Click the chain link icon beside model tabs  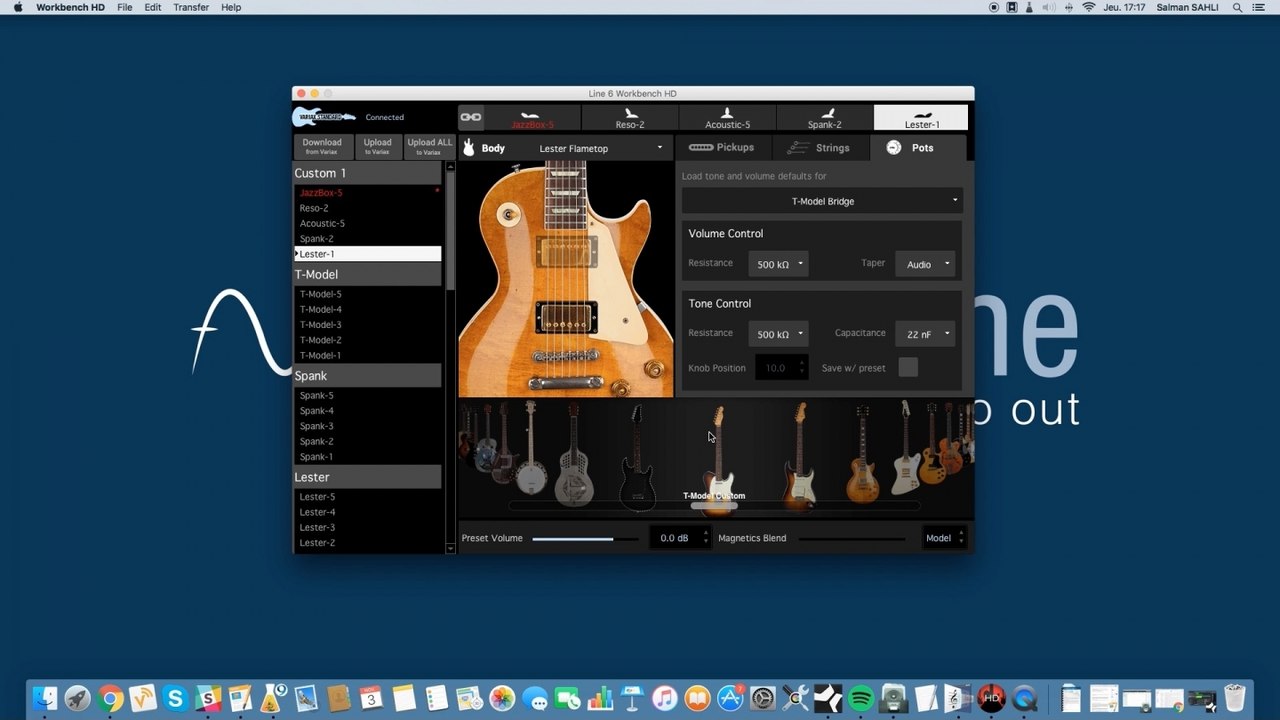(x=470, y=117)
